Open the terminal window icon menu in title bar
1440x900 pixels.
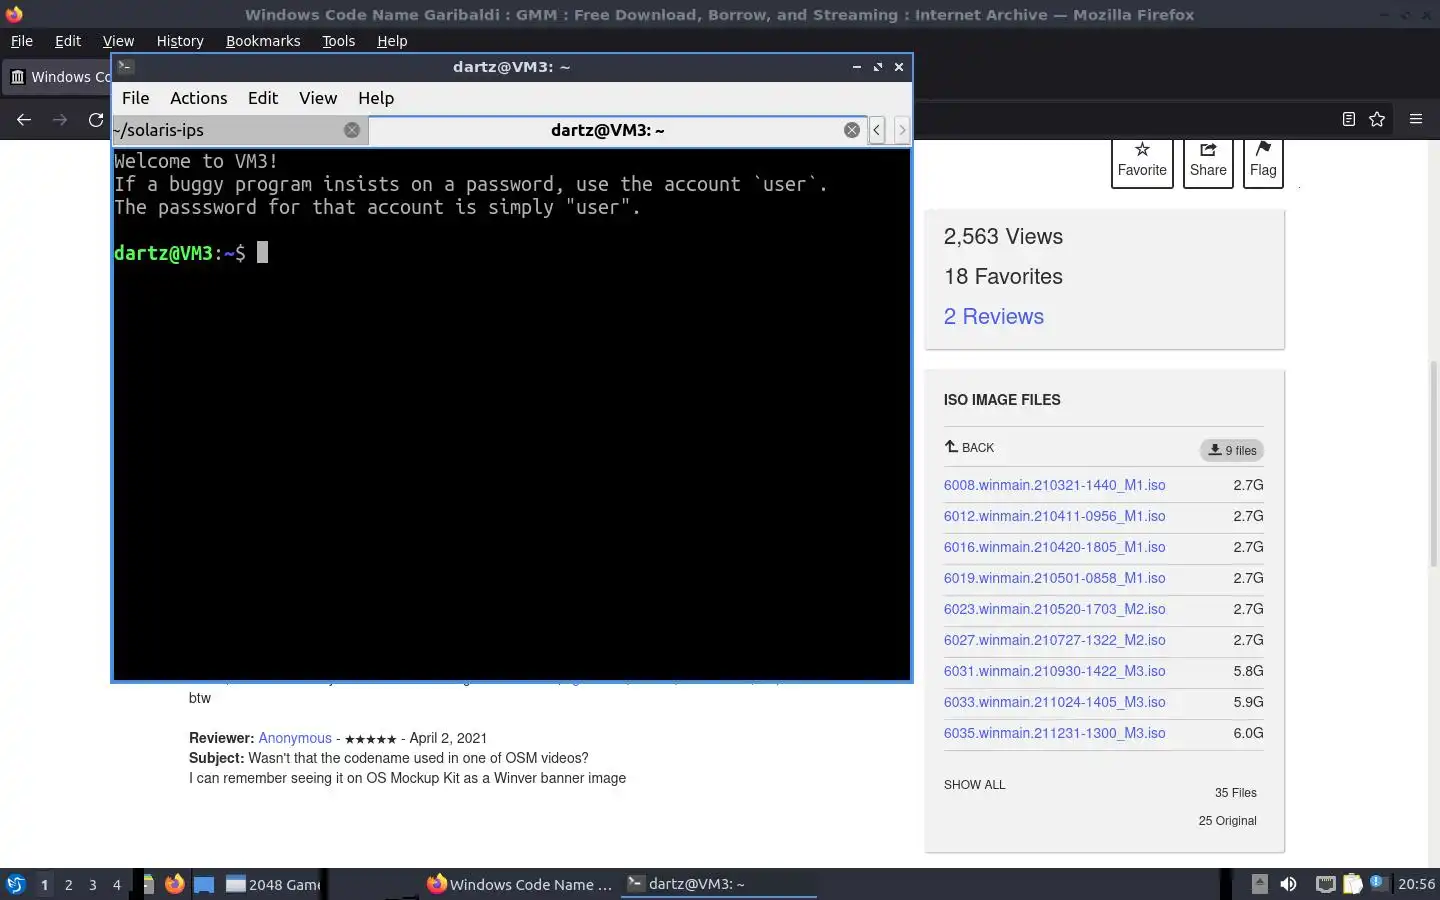125,67
